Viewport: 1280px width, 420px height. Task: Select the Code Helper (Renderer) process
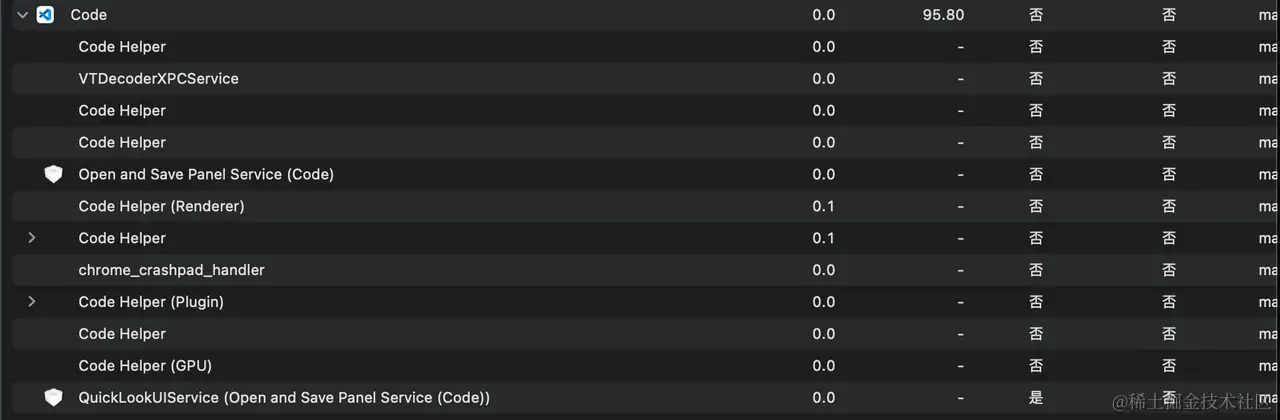pos(161,206)
